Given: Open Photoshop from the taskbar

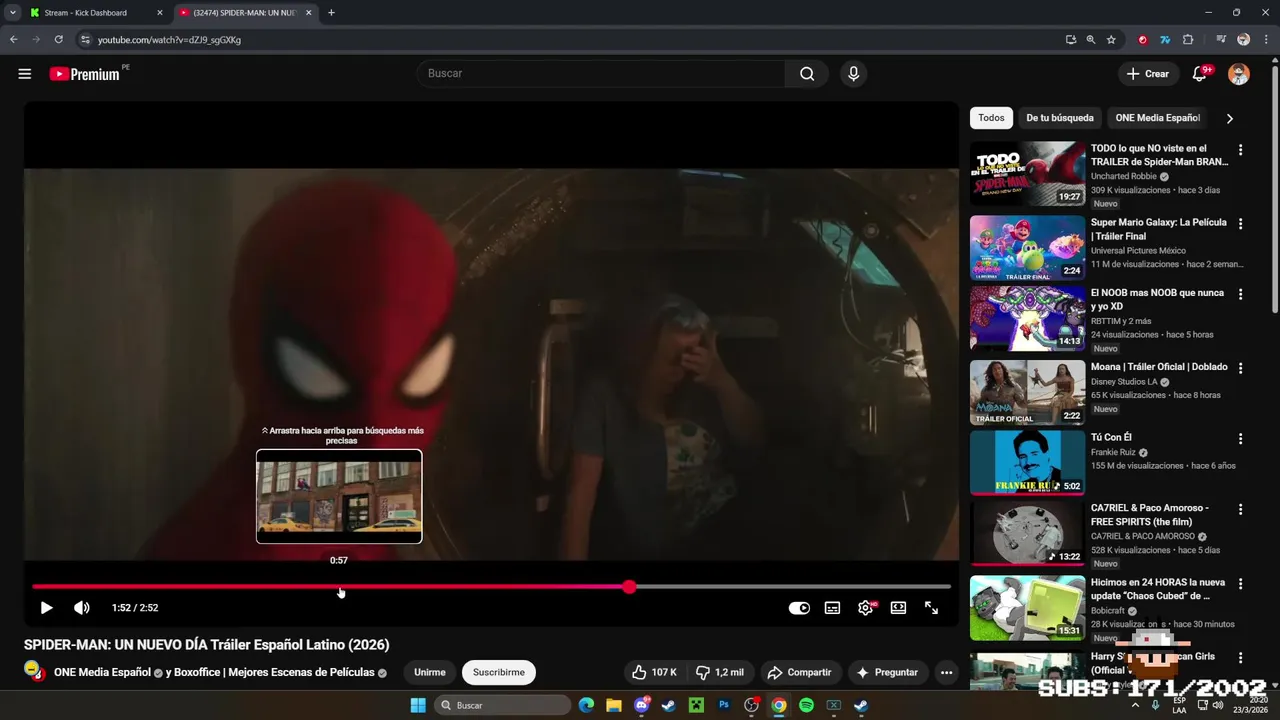Looking at the screenshot, I should [x=724, y=705].
